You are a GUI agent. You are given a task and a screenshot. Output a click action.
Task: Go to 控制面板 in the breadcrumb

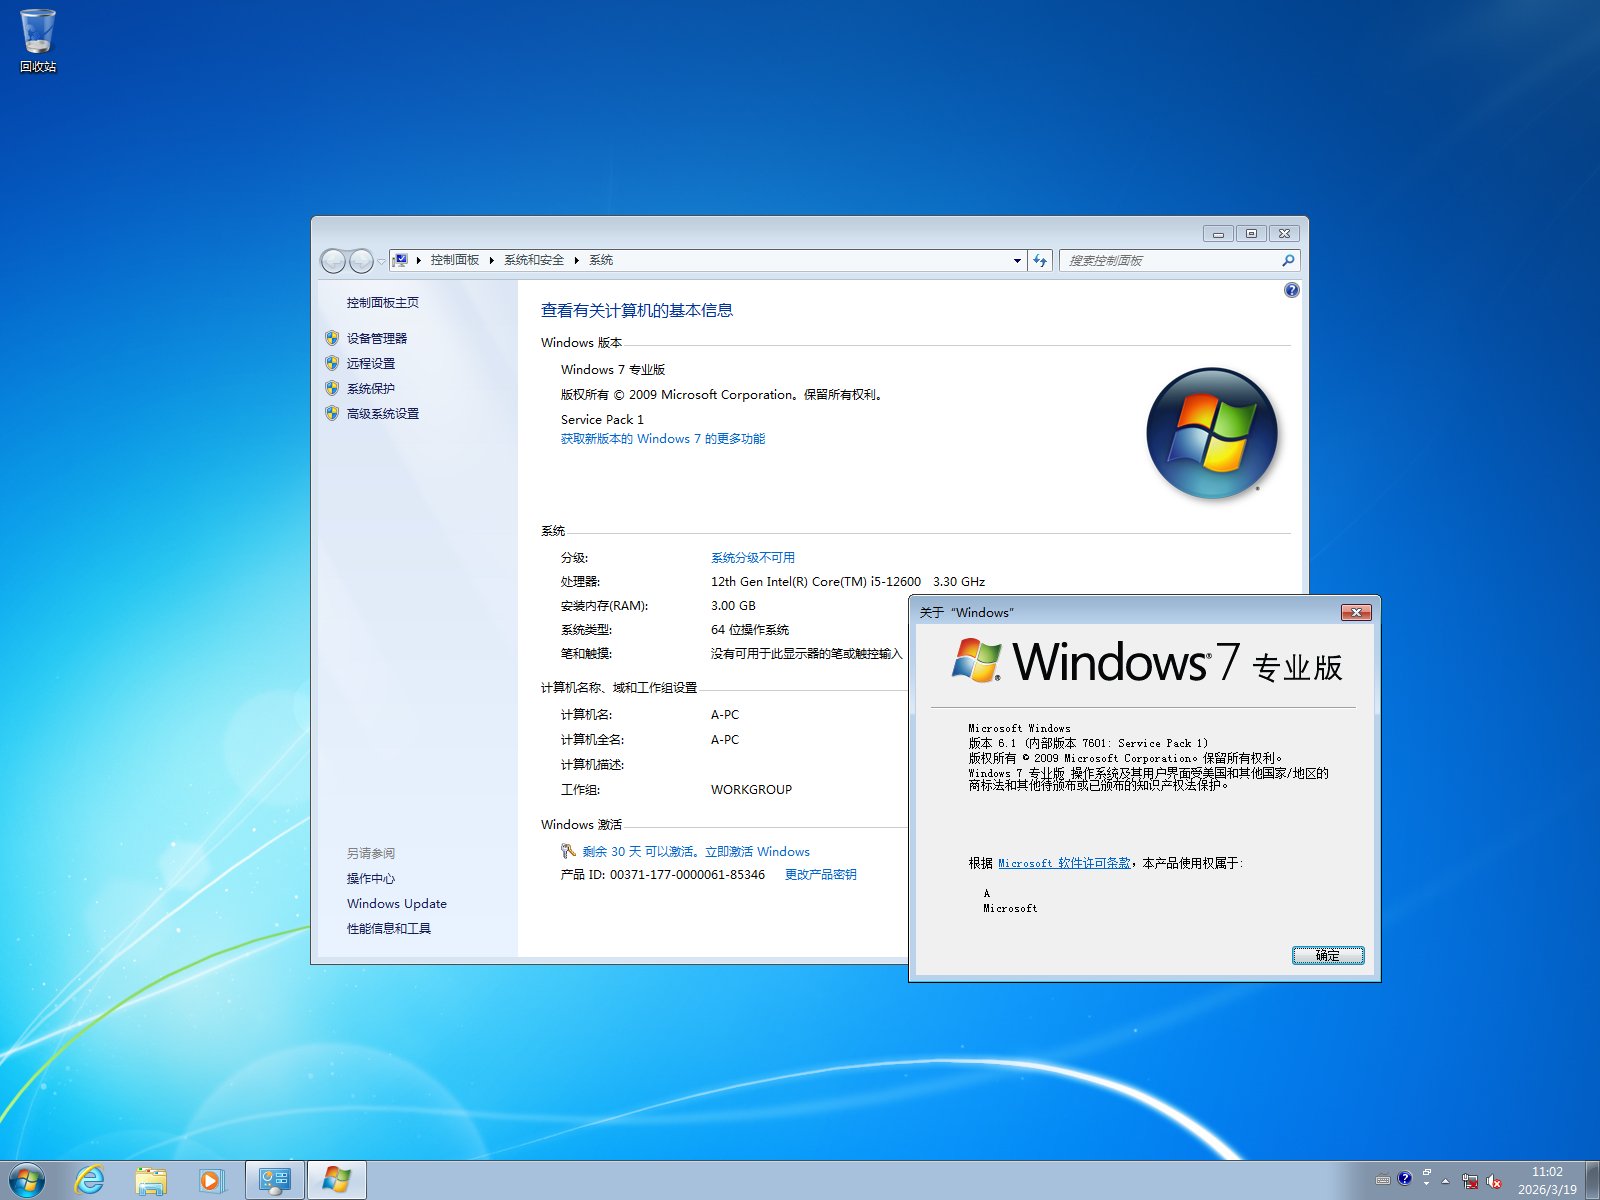point(455,260)
